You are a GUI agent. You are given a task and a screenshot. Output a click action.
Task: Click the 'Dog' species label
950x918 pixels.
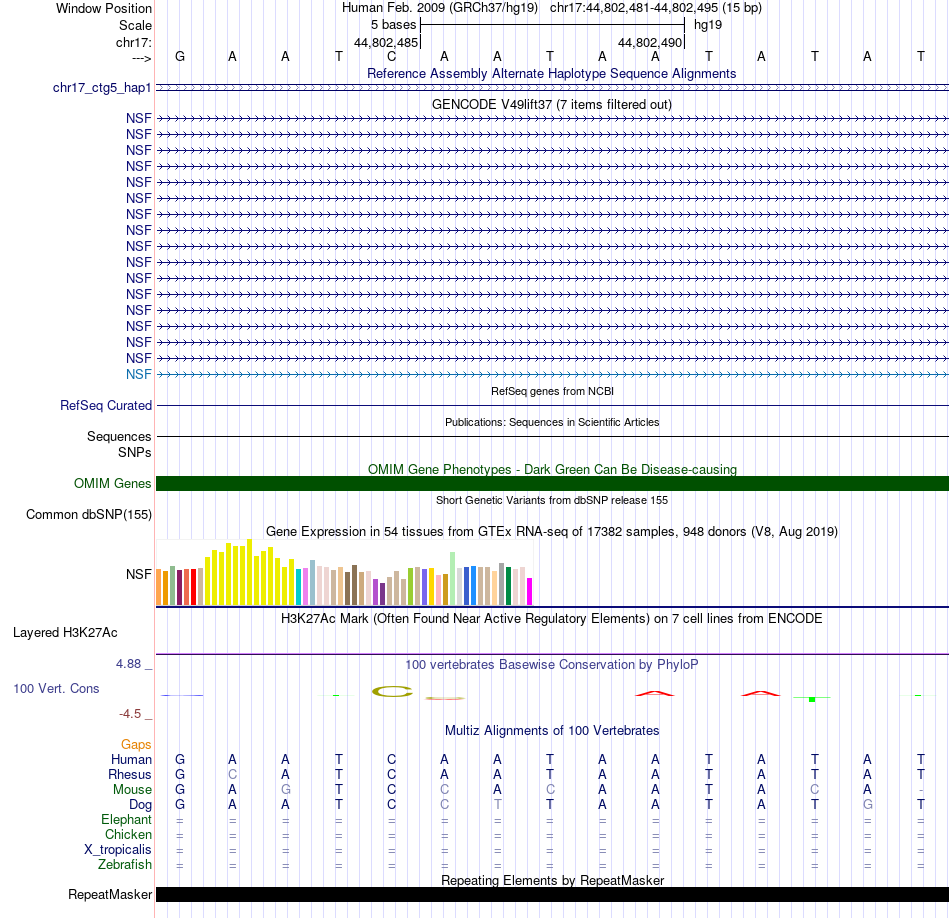click(x=140, y=805)
